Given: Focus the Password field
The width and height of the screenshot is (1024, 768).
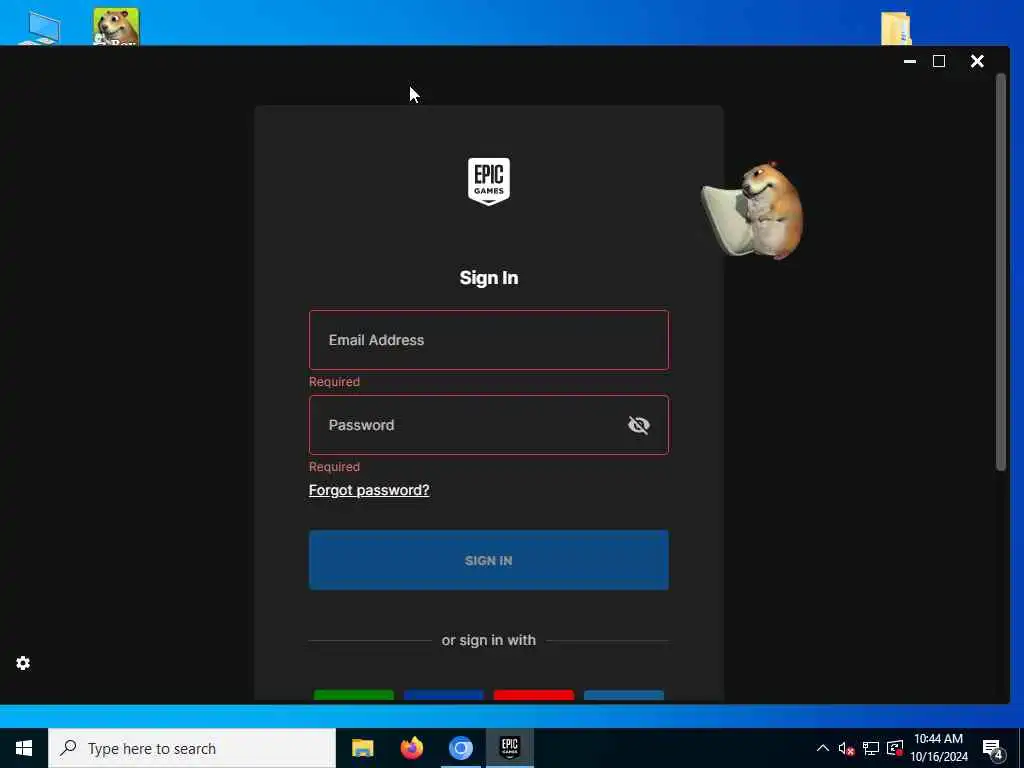Looking at the screenshot, I should tap(488, 424).
